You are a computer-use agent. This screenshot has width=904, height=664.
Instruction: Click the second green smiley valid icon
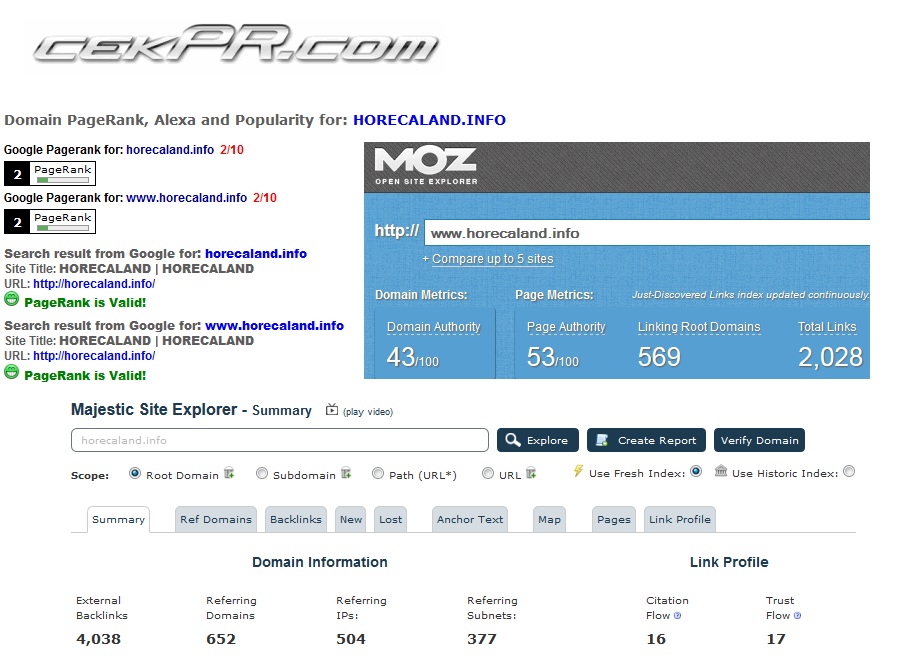pyautogui.click(x=12, y=372)
